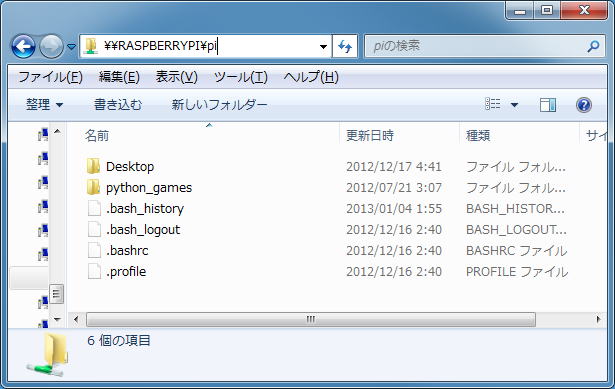Click the horizontal scrollbar left arrow
The height and width of the screenshot is (389, 615).
point(76,319)
